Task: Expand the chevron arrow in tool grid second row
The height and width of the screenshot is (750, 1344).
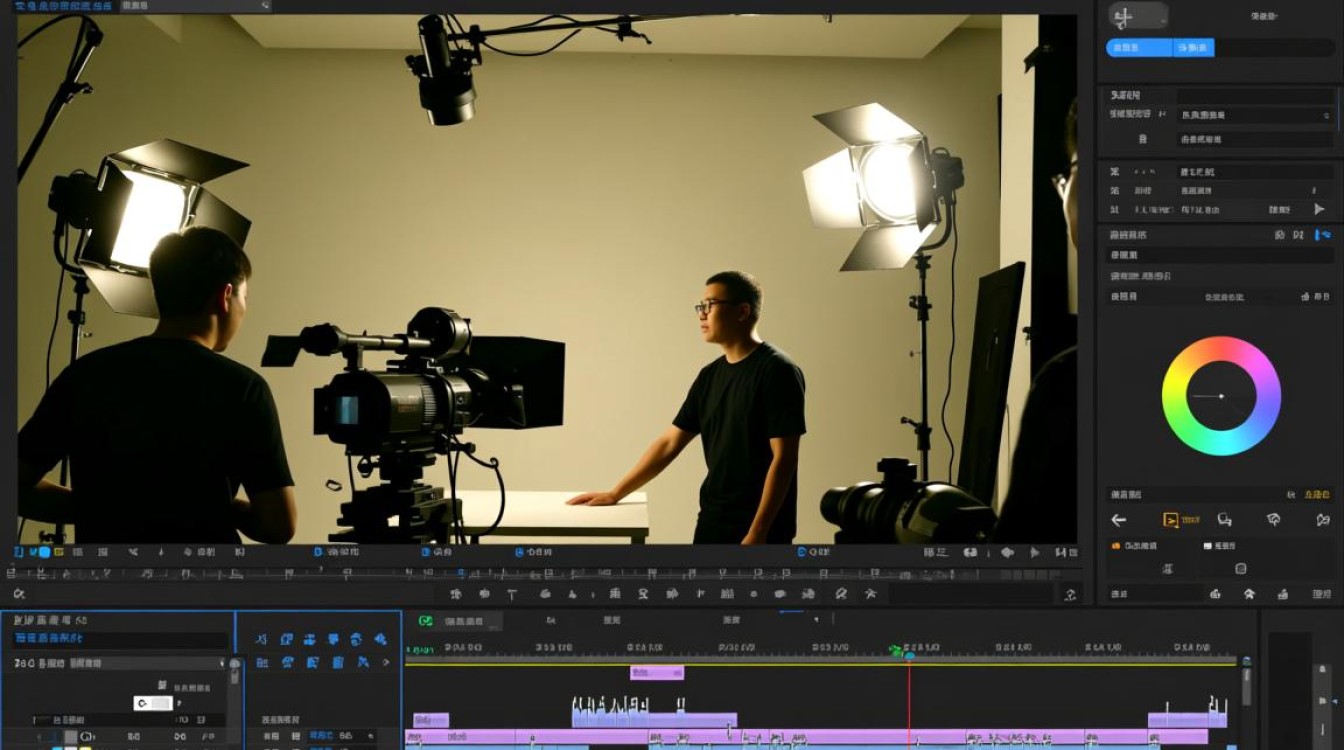Action: [386, 662]
